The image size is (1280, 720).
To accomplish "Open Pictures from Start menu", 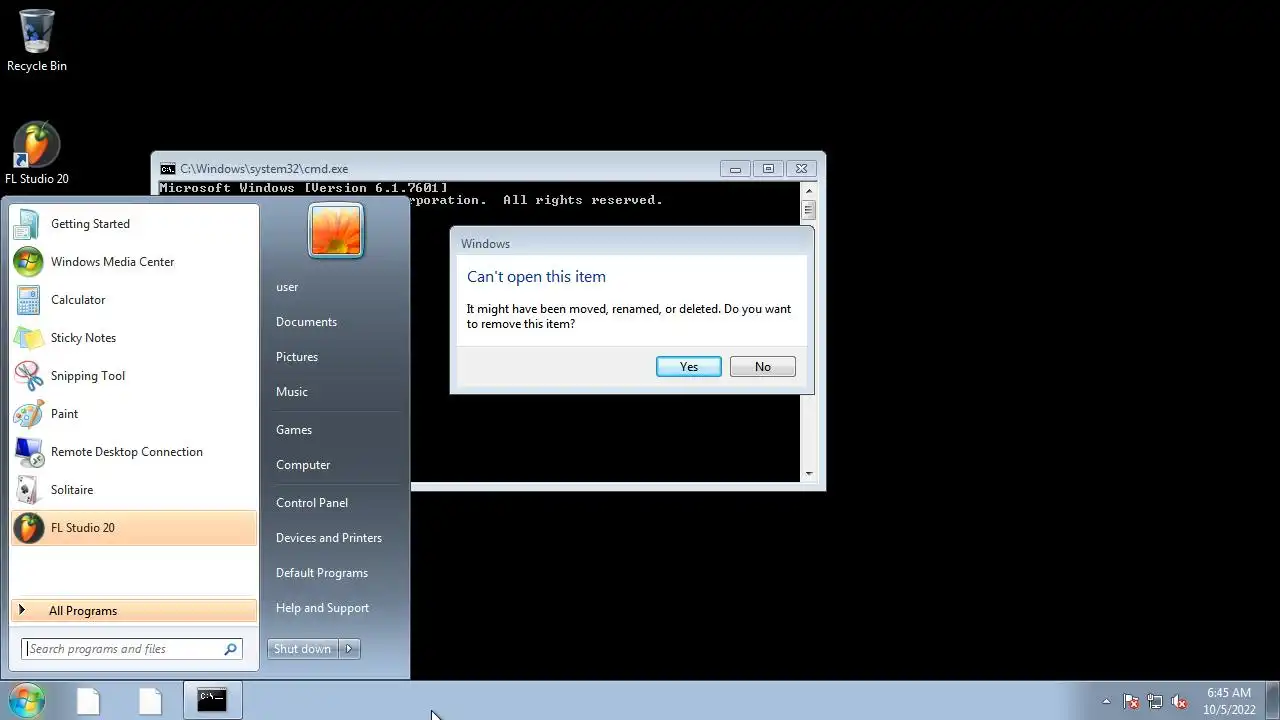I will (x=297, y=357).
